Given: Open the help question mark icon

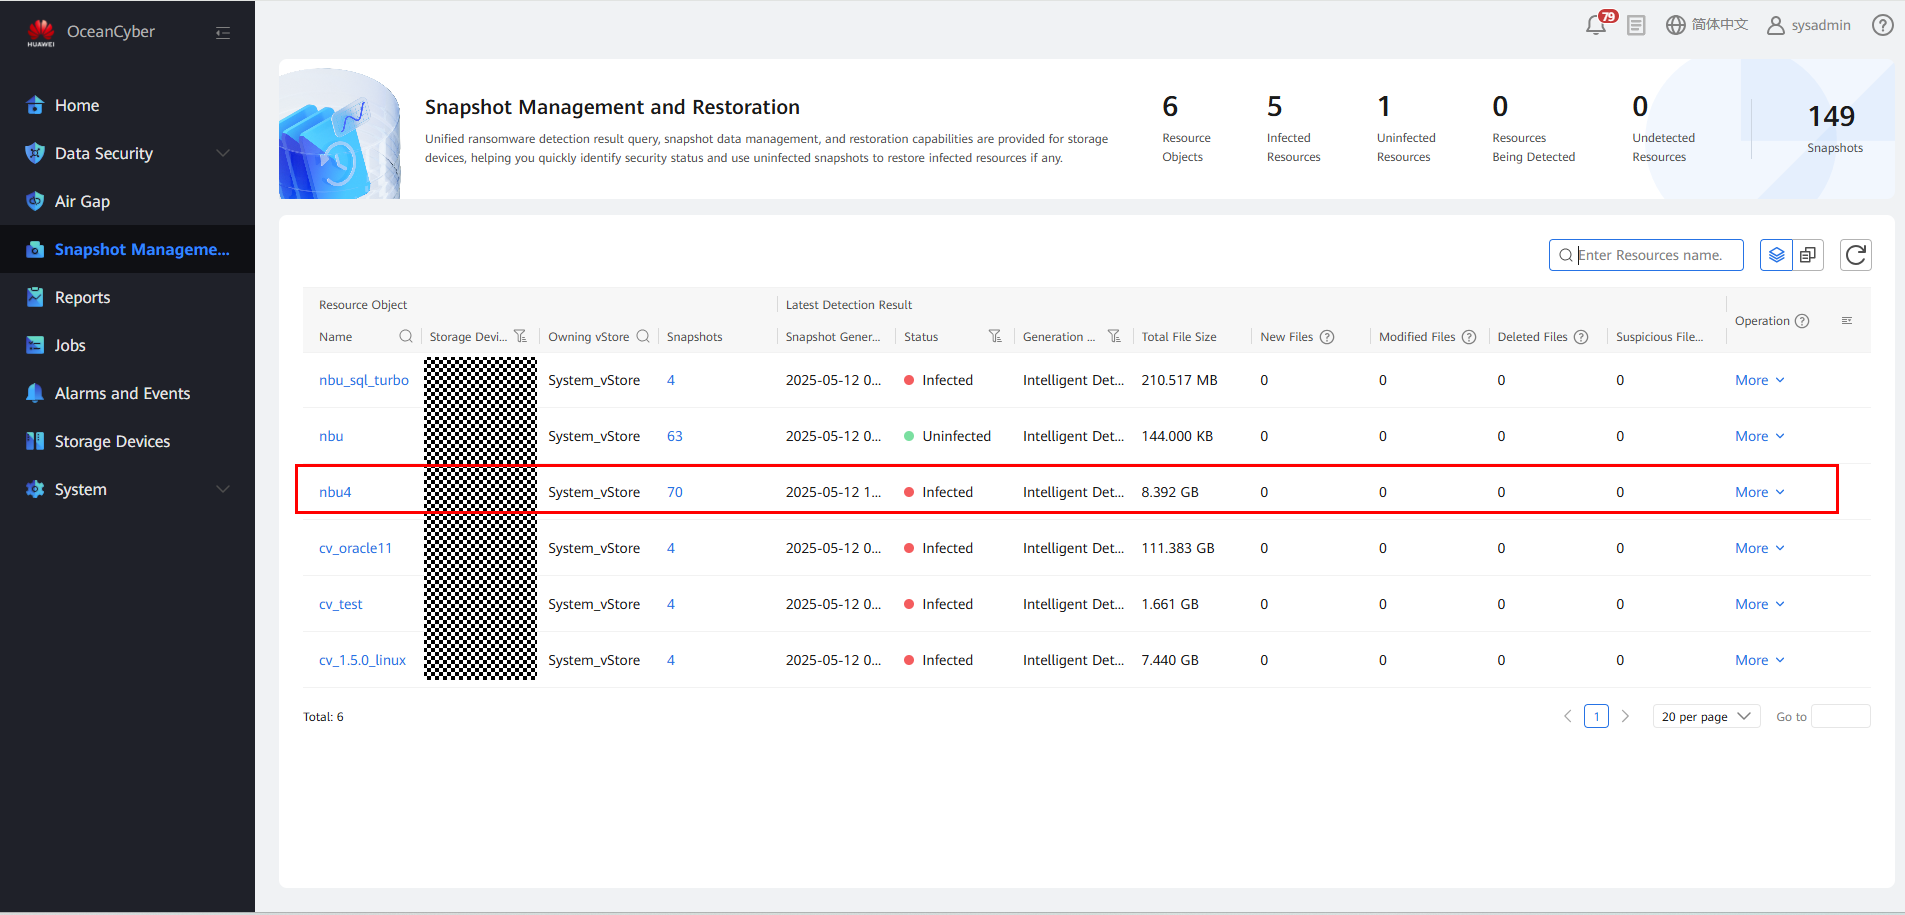Looking at the screenshot, I should click(x=1882, y=25).
